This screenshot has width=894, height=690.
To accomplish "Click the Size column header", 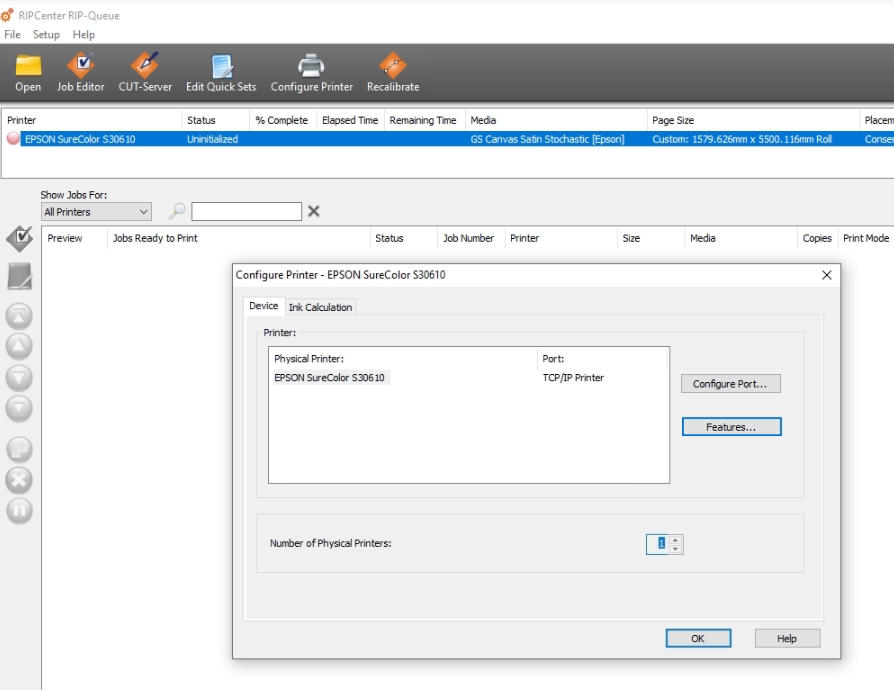I will pyautogui.click(x=650, y=238).
